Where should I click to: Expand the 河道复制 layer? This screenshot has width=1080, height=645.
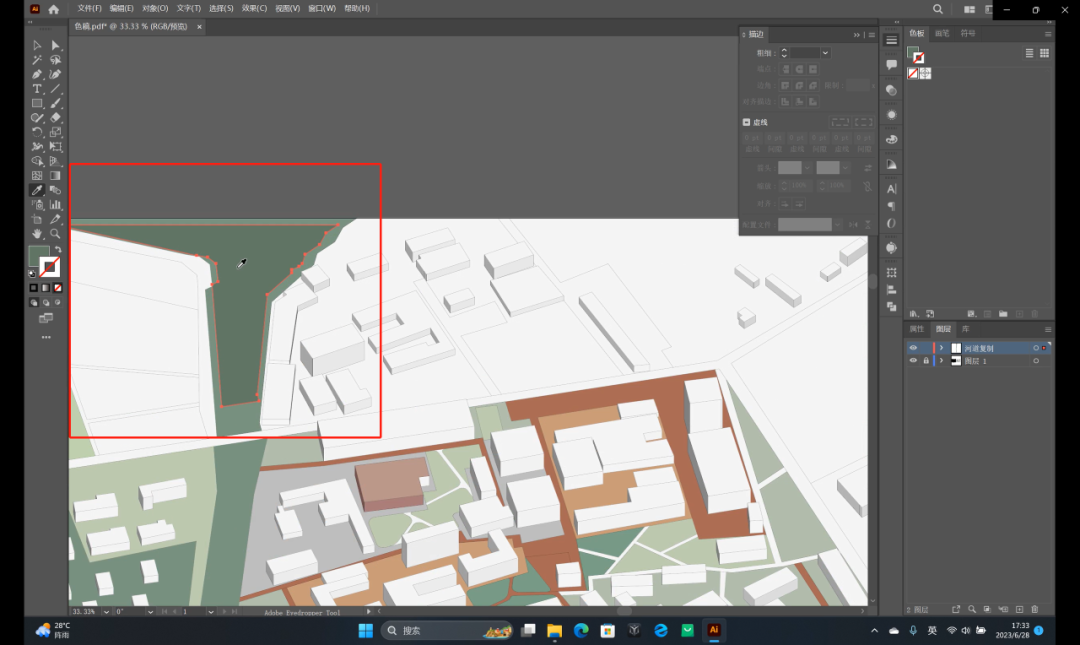pos(942,348)
